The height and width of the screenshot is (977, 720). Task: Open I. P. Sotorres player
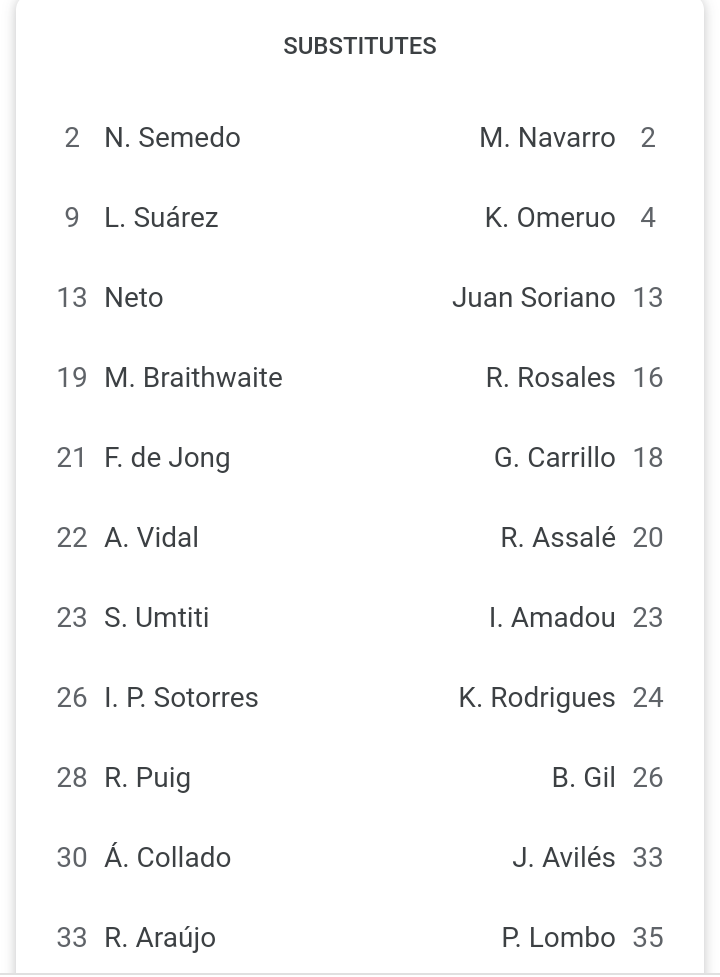[x=181, y=697]
